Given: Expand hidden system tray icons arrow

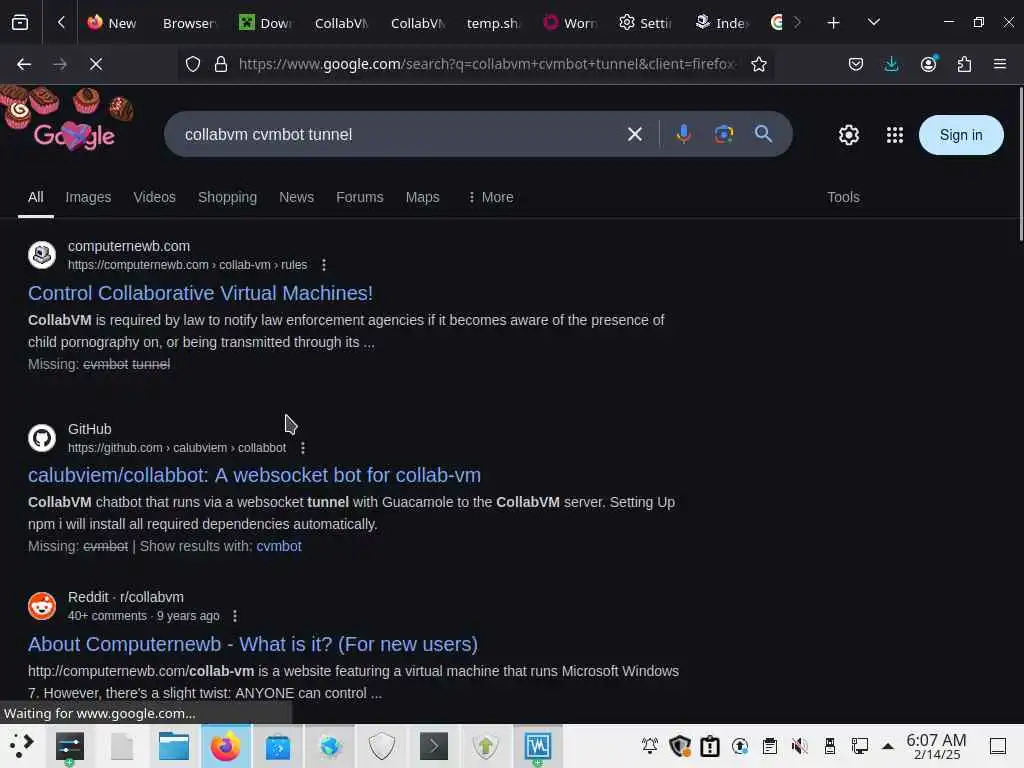Looking at the screenshot, I should point(888,746).
